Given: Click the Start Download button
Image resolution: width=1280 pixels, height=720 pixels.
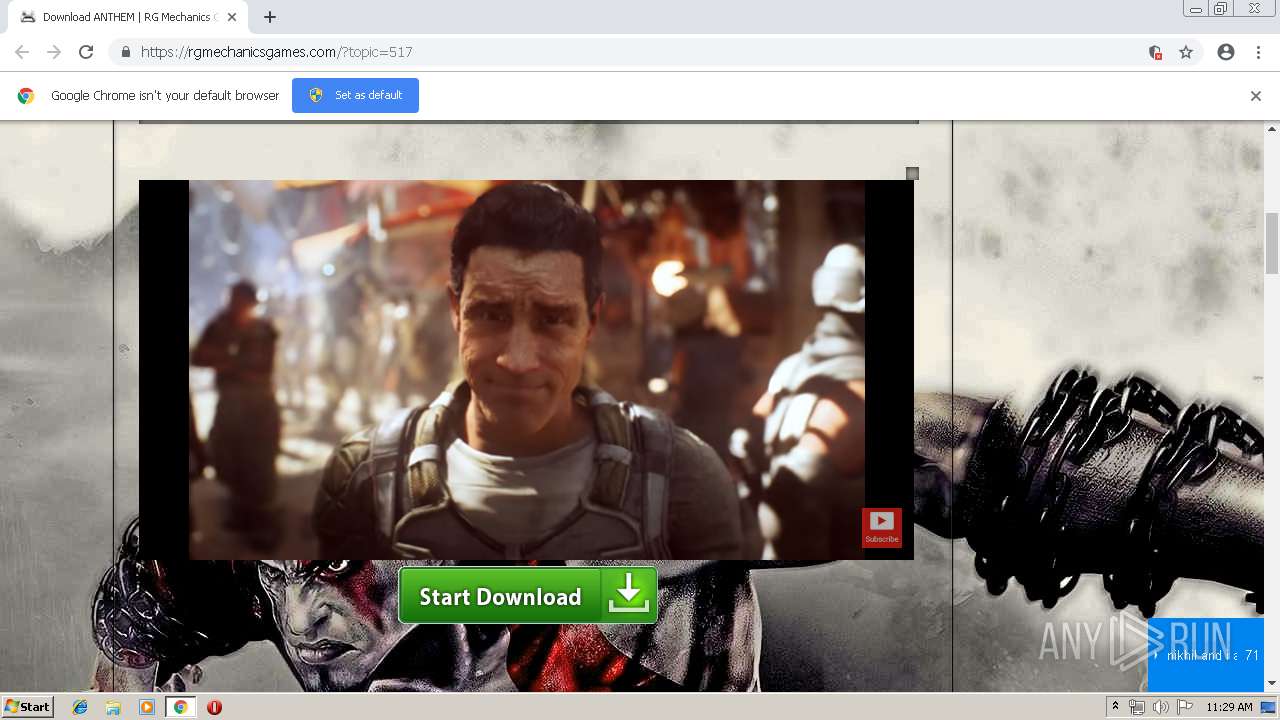Looking at the screenshot, I should [528, 596].
